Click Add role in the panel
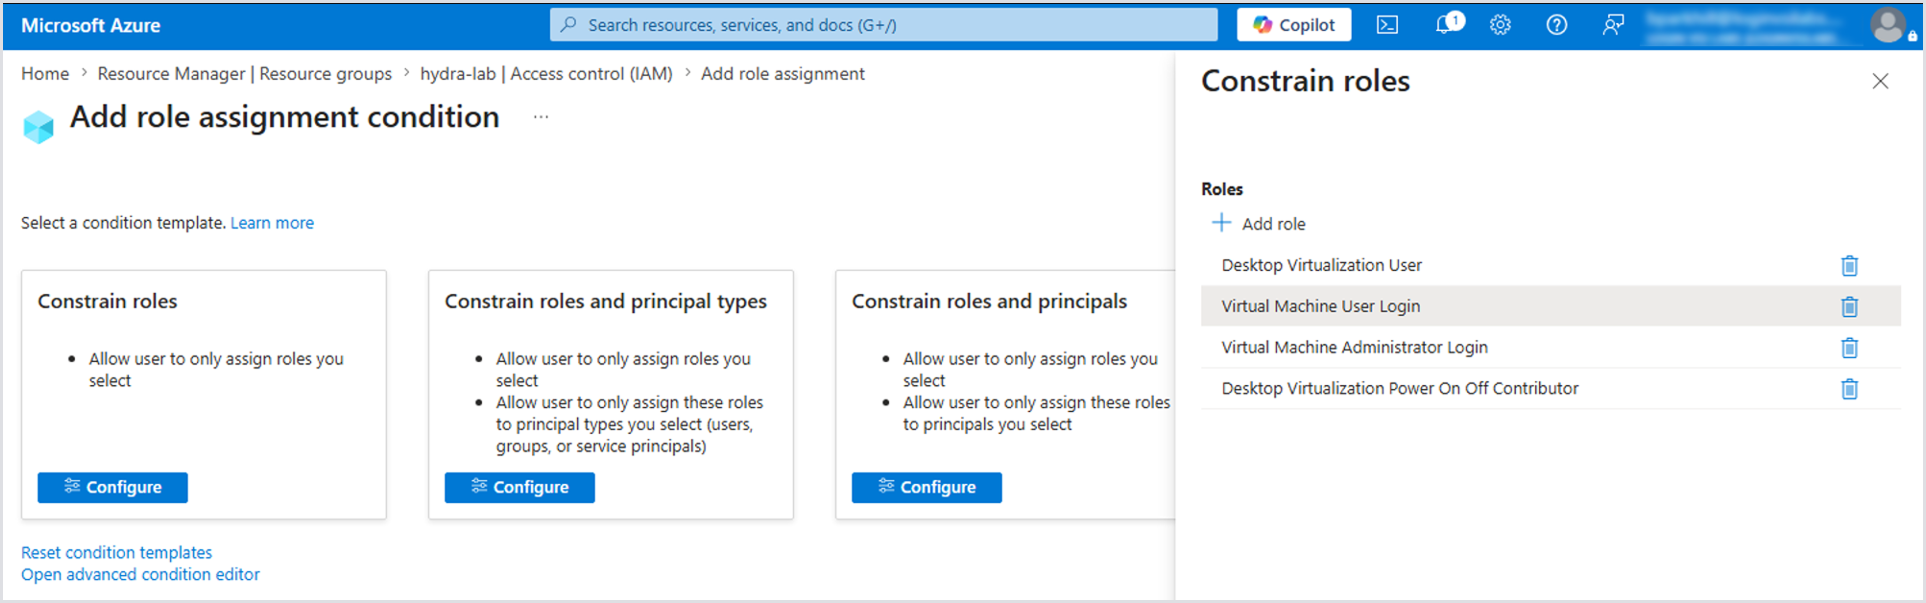1926x603 pixels. point(1259,224)
